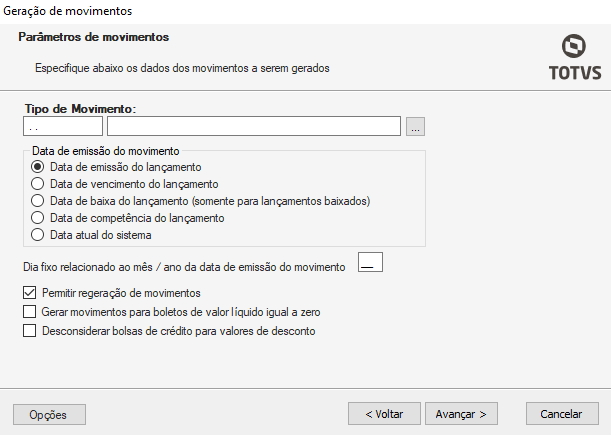The height and width of the screenshot is (435, 611).
Task: Click the Dia fixo day input box
Action: (370, 264)
